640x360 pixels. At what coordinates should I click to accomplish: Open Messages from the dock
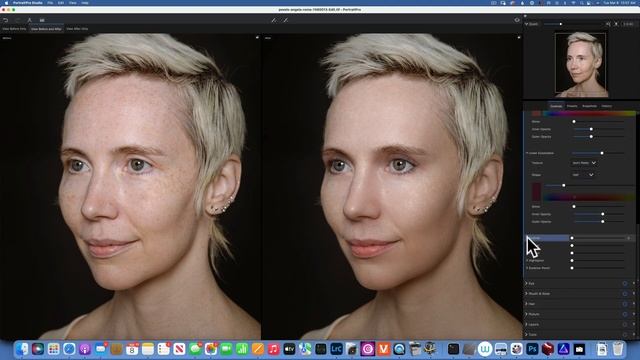195,349
